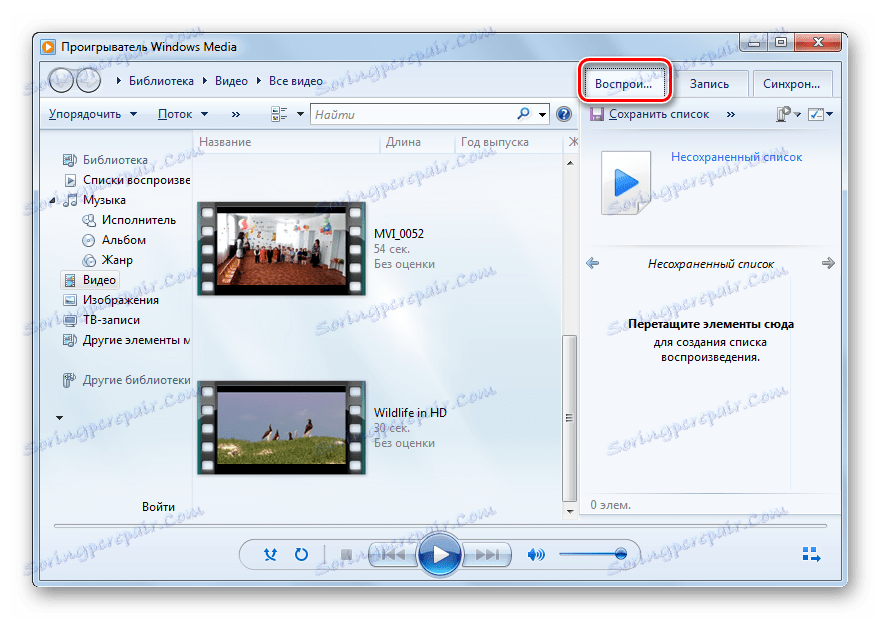Click the Save list floppy icon
The image size is (881, 620).
pos(597,114)
